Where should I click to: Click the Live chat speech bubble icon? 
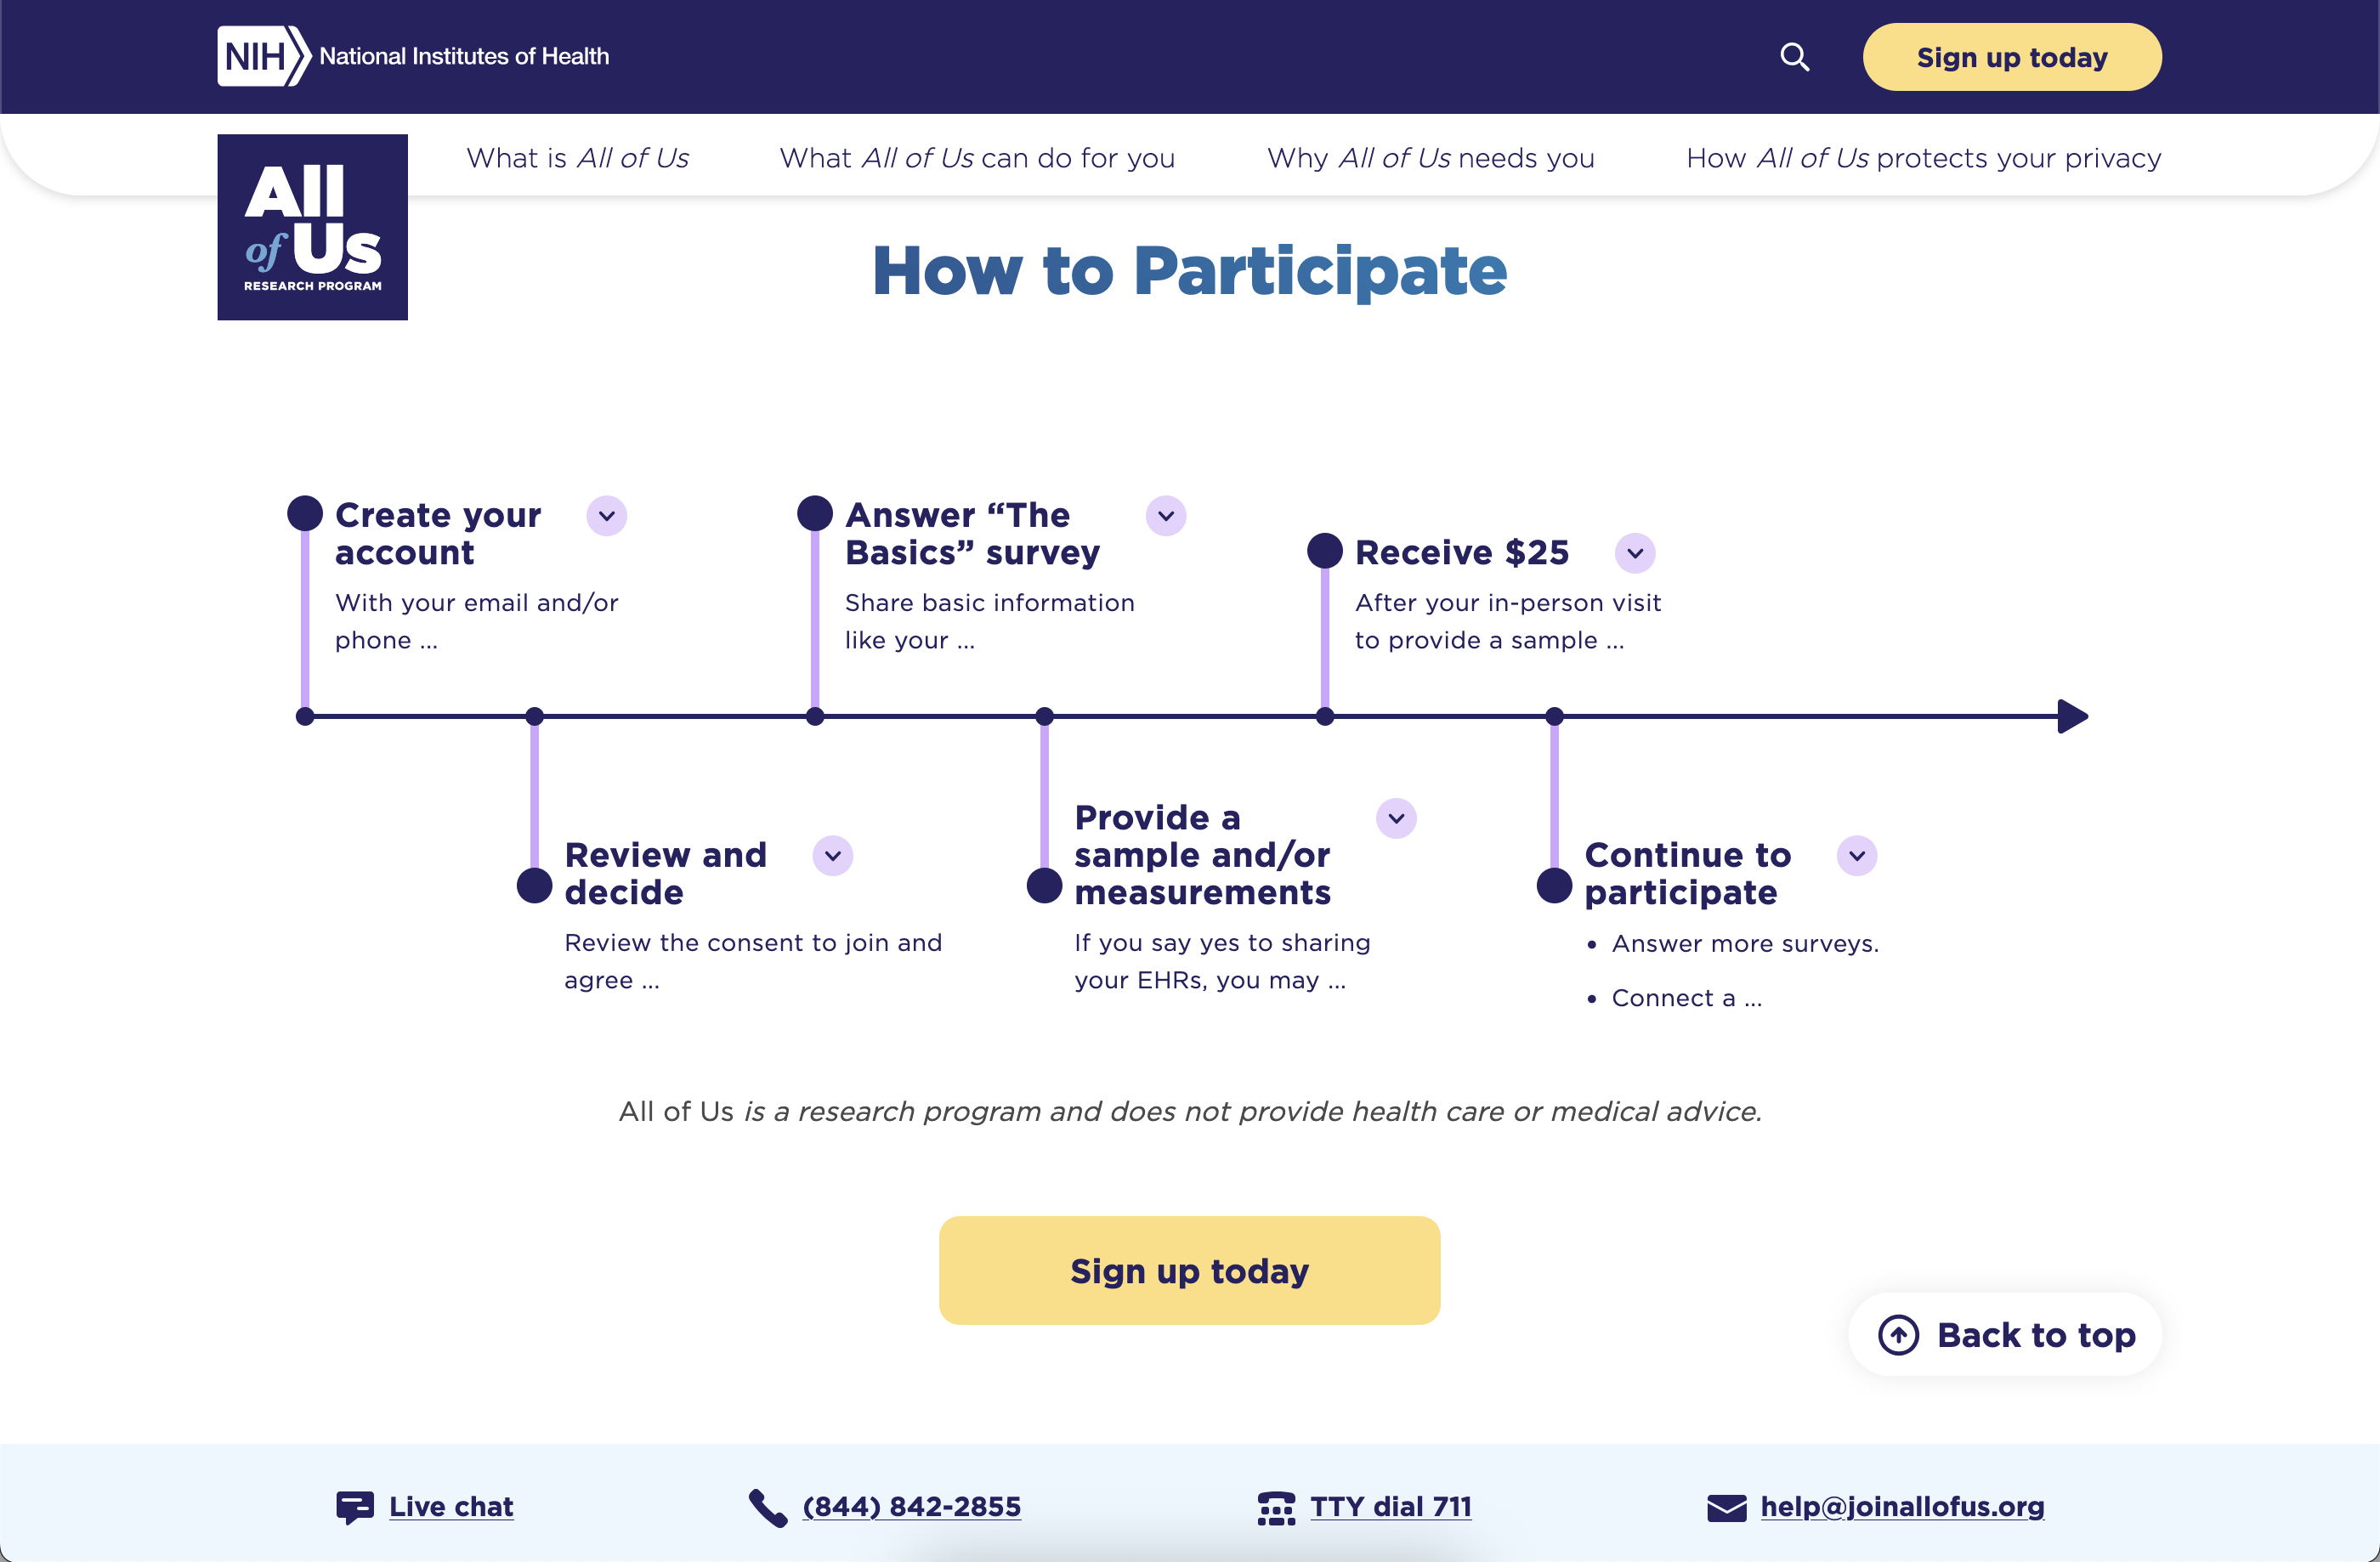click(x=355, y=1507)
